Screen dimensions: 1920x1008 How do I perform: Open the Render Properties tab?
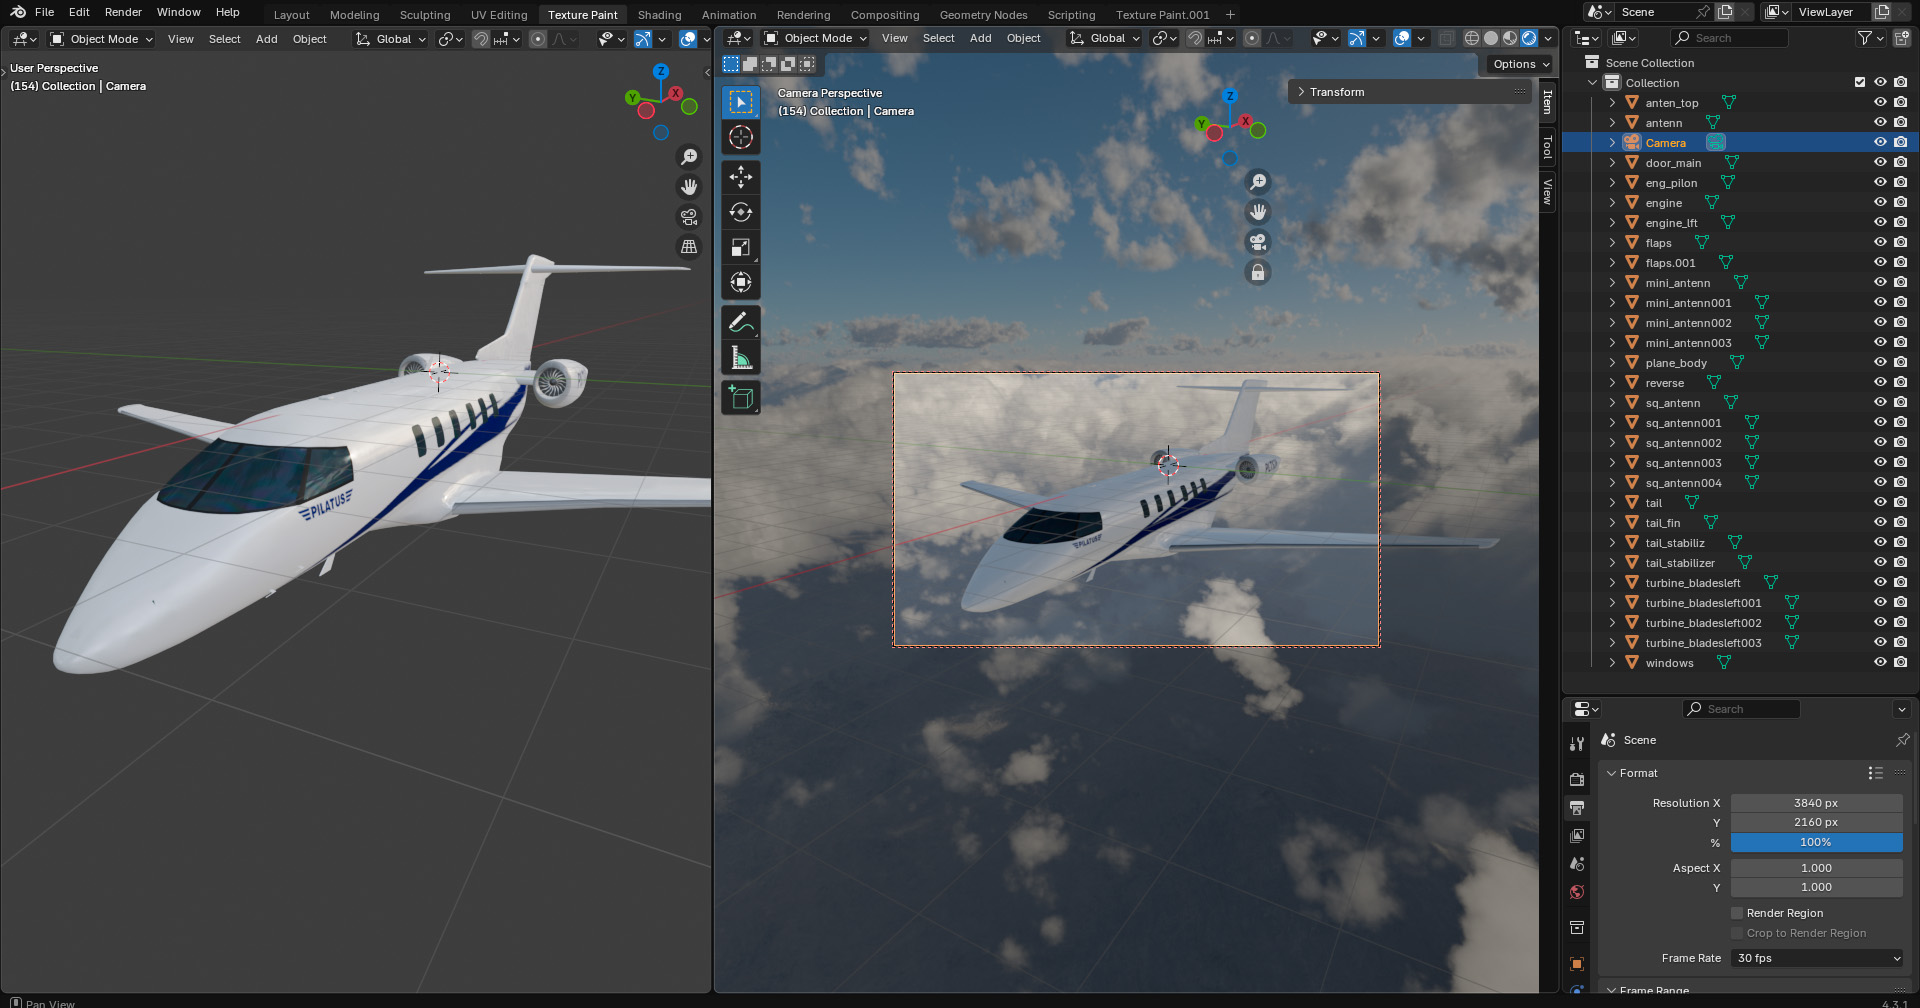[x=1577, y=779]
